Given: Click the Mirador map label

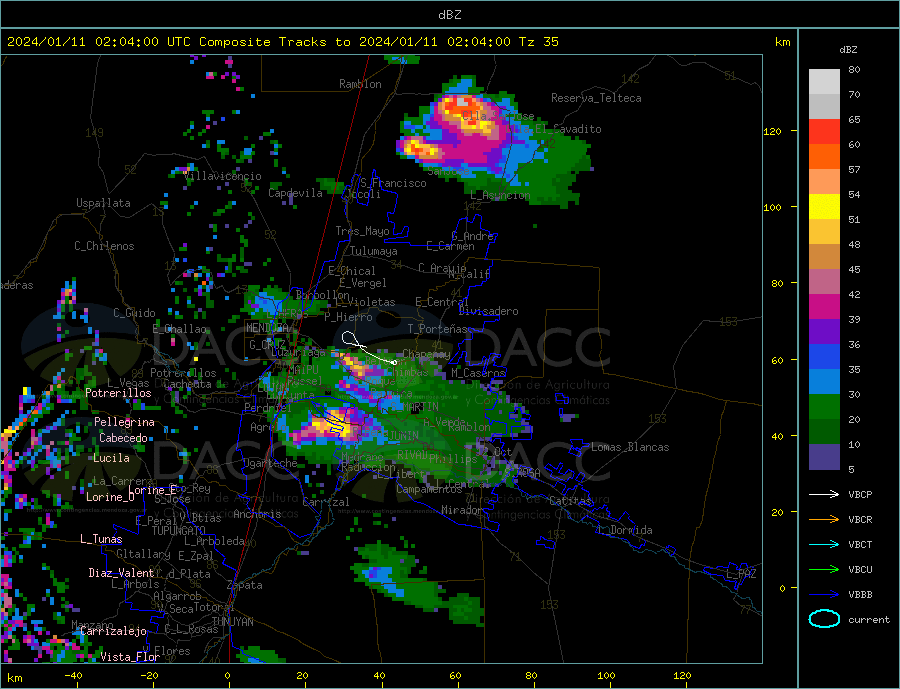Looking at the screenshot, I should (462, 510).
